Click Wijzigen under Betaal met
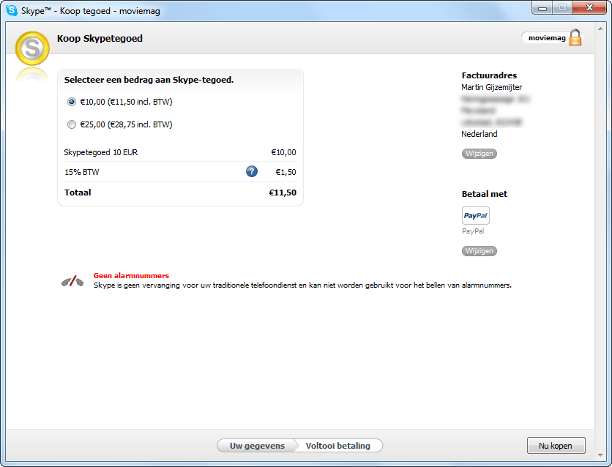 tap(479, 251)
